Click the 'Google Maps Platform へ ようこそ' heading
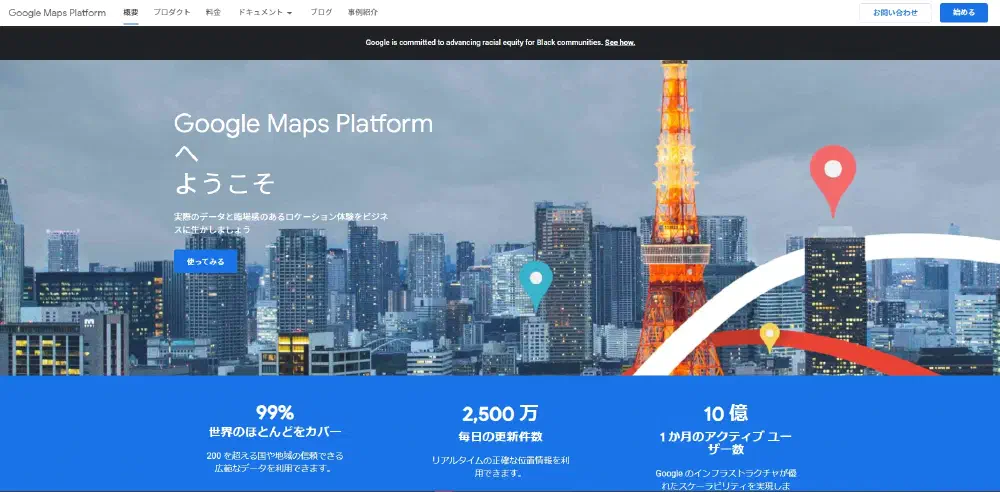 pos(304,154)
